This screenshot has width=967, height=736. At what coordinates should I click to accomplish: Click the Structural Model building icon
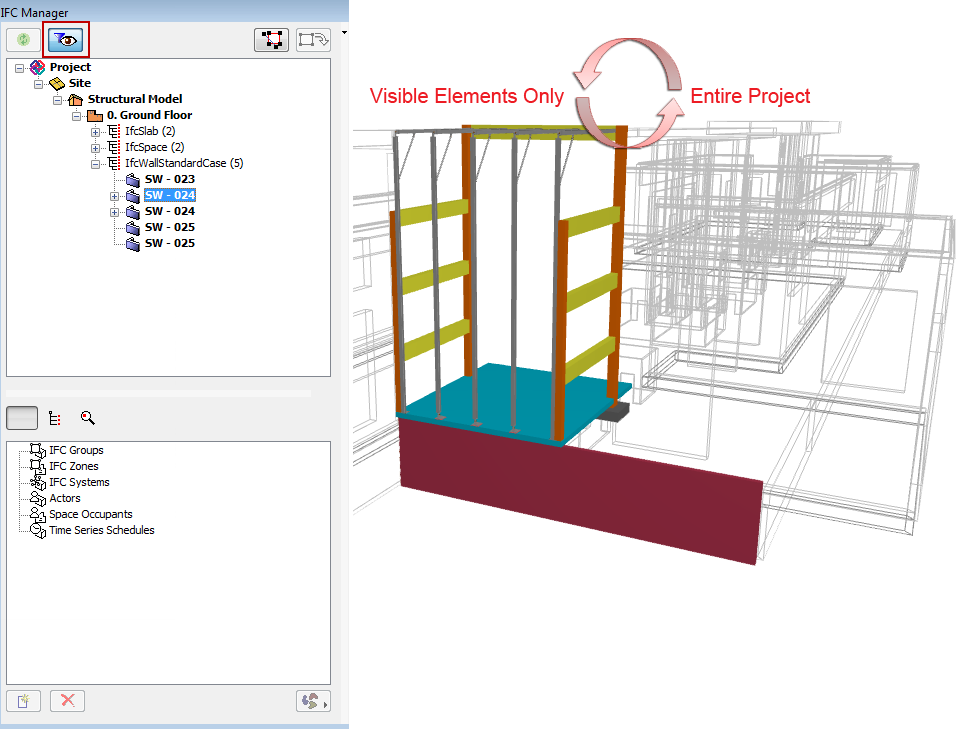point(75,99)
